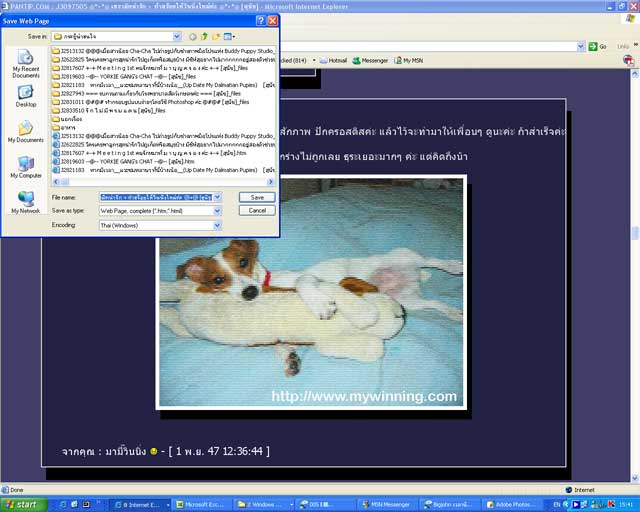Open My Recent Documents place
Viewport: 640px width, 512px height.
(x=26, y=63)
